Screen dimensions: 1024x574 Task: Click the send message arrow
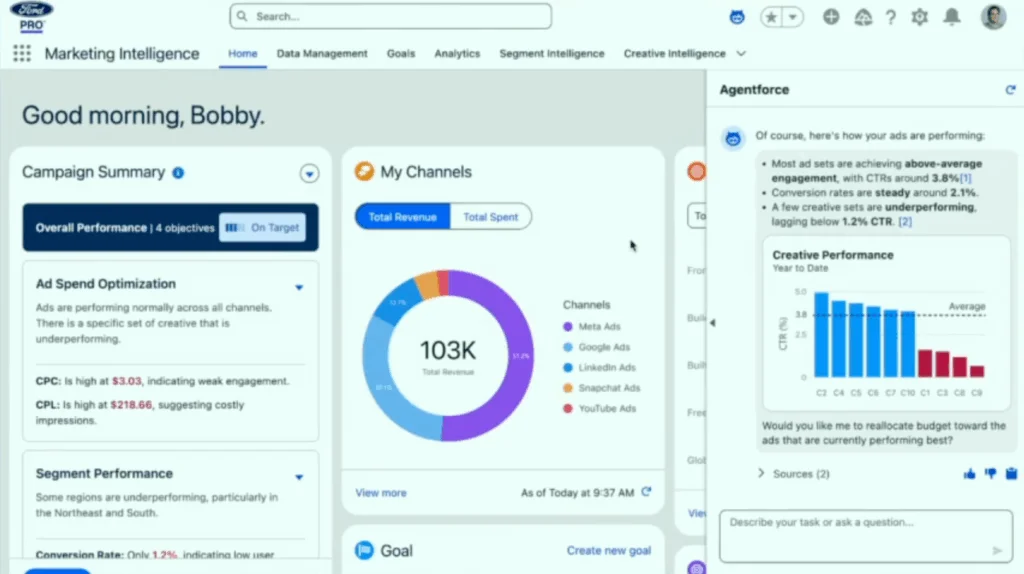click(x=997, y=550)
